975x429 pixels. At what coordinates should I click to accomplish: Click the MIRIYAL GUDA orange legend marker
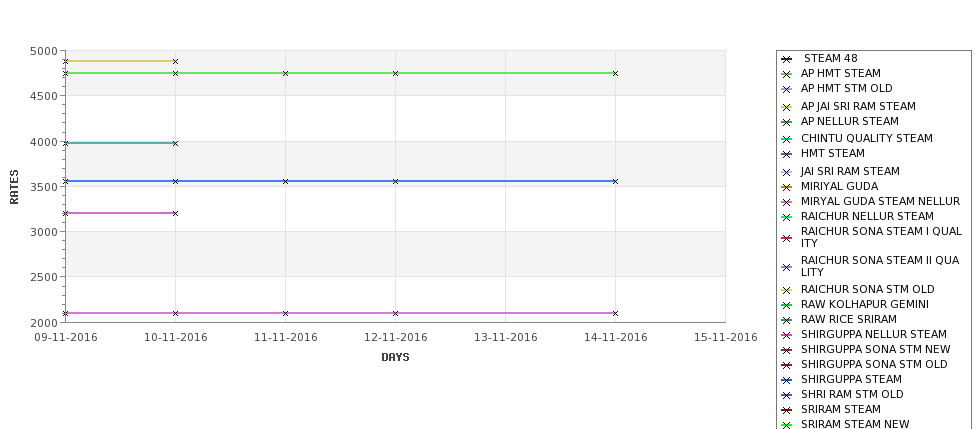pos(787,187)
